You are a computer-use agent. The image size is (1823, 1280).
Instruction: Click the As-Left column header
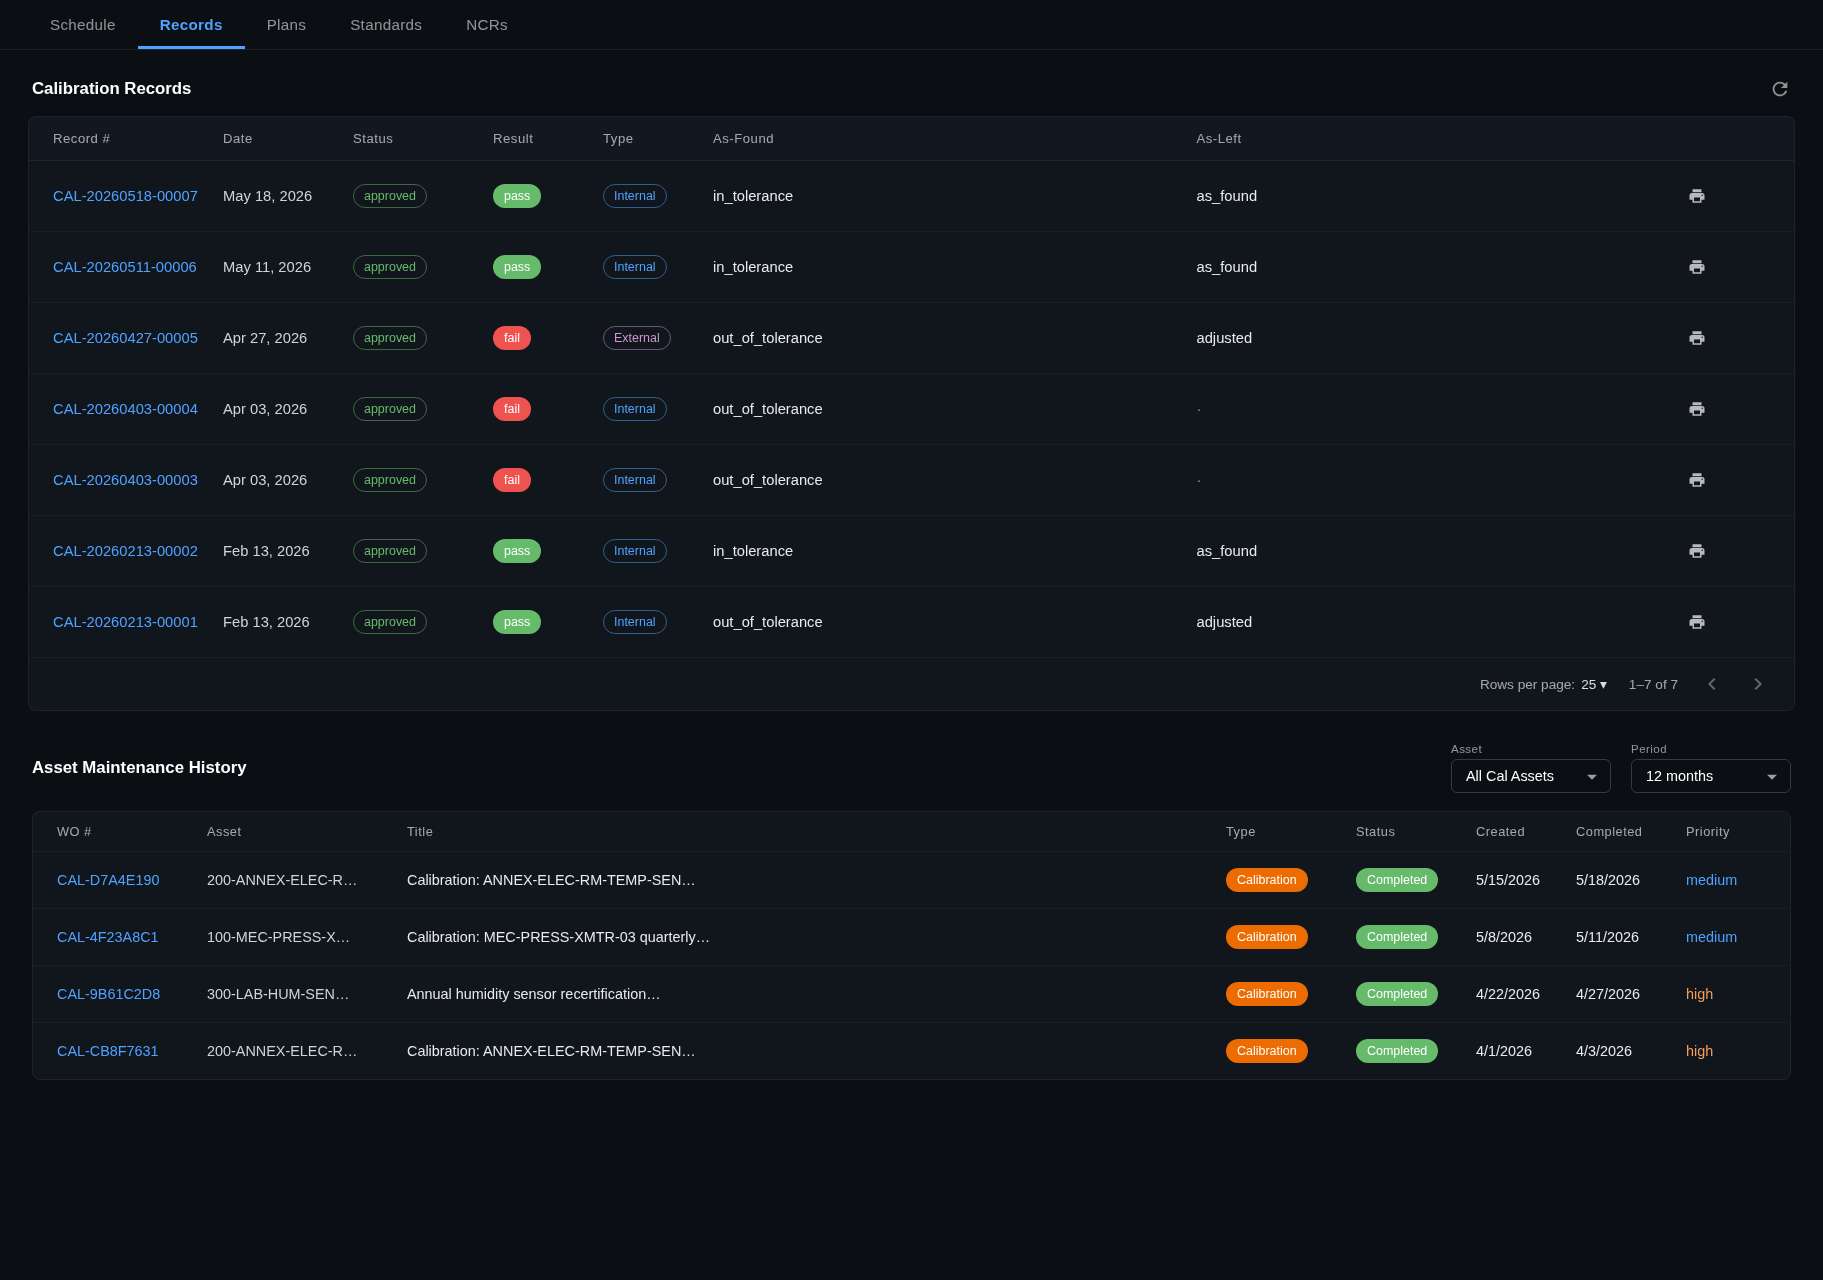tap(1219, 139)
